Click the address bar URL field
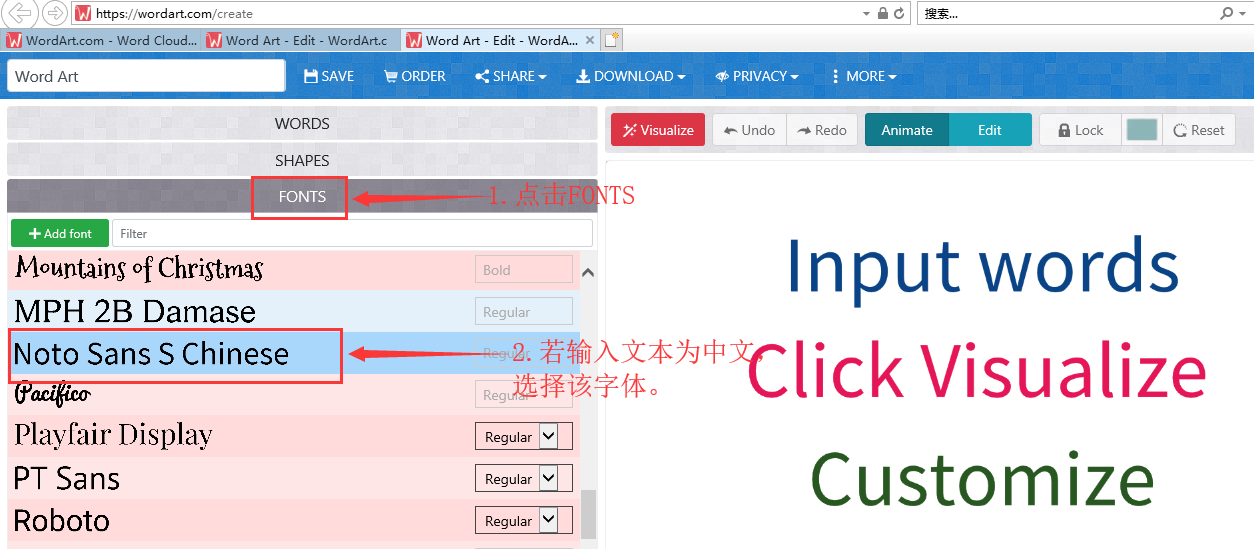Image resolution: width=1254 pixels, height=549 pixels. tap(470, 14)
